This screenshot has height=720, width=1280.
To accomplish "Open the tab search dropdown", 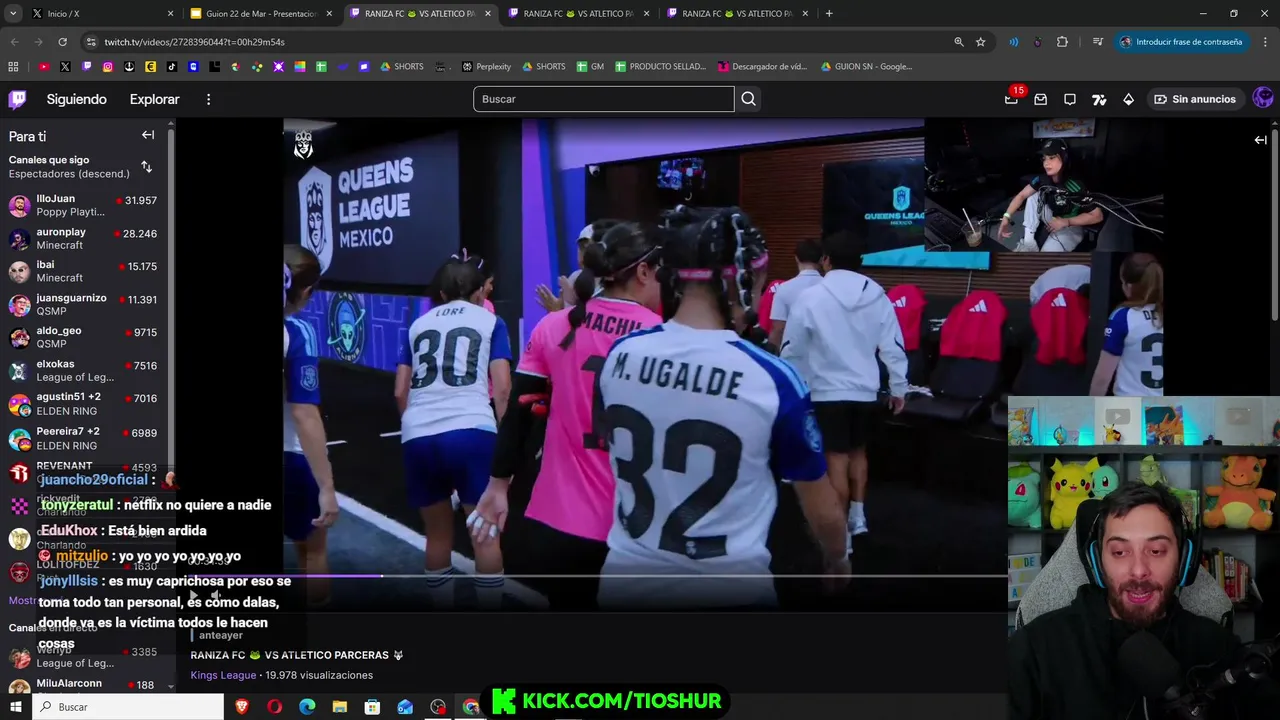I will point(13,14).
